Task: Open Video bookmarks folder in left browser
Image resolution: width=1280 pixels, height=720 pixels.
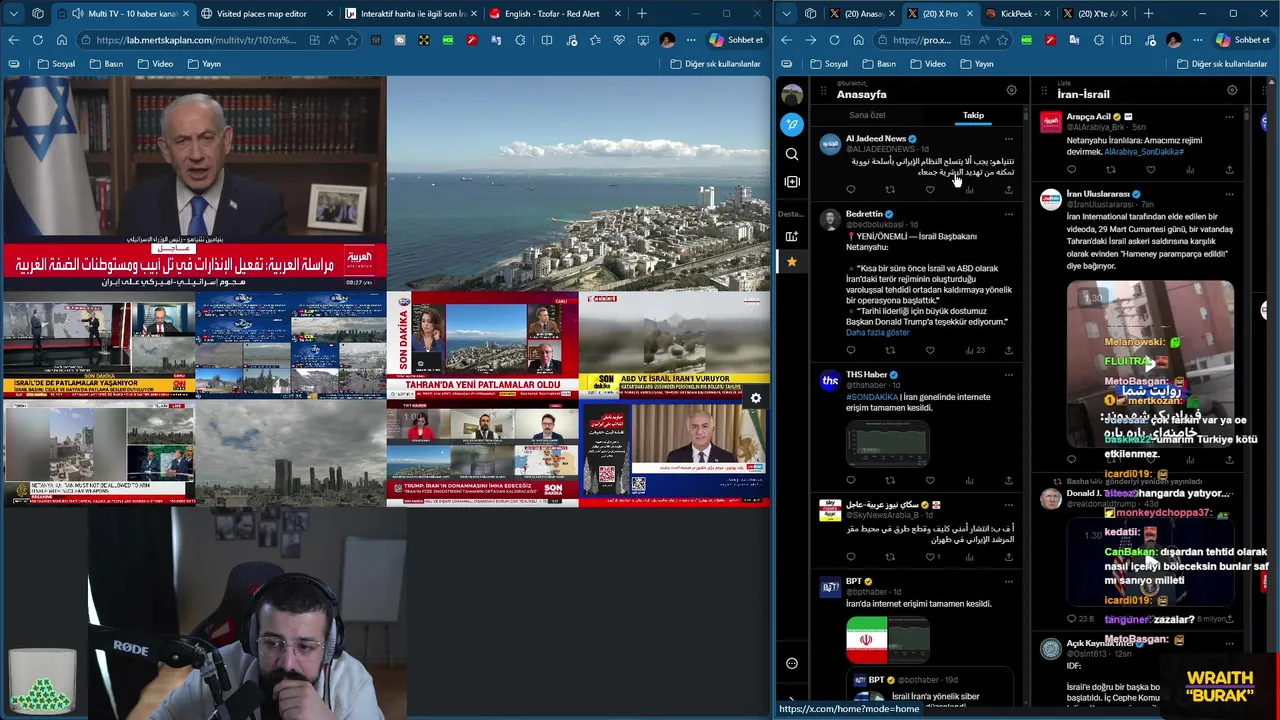Action: [x=155, y=64]
